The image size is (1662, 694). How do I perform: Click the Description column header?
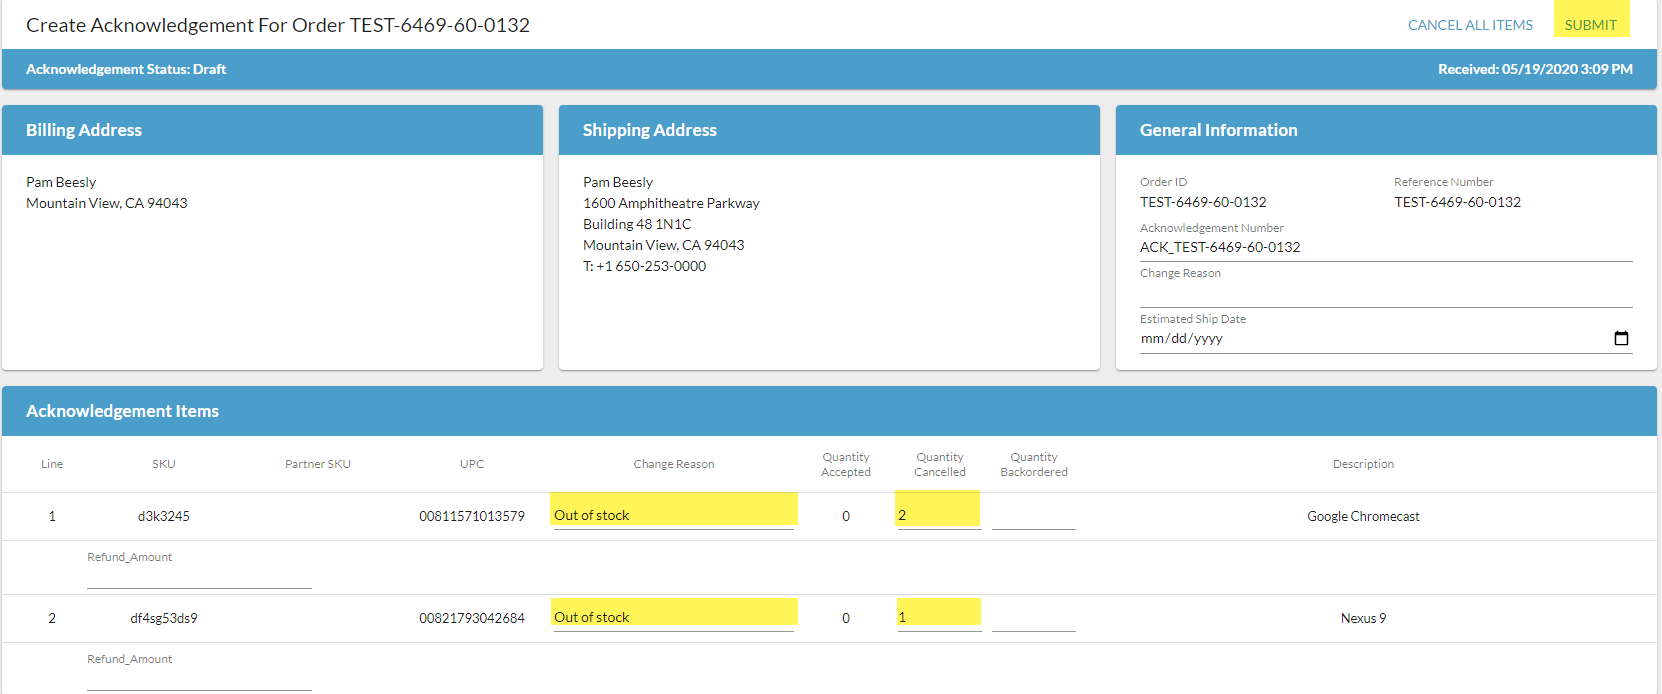[x=1362, y=464]
